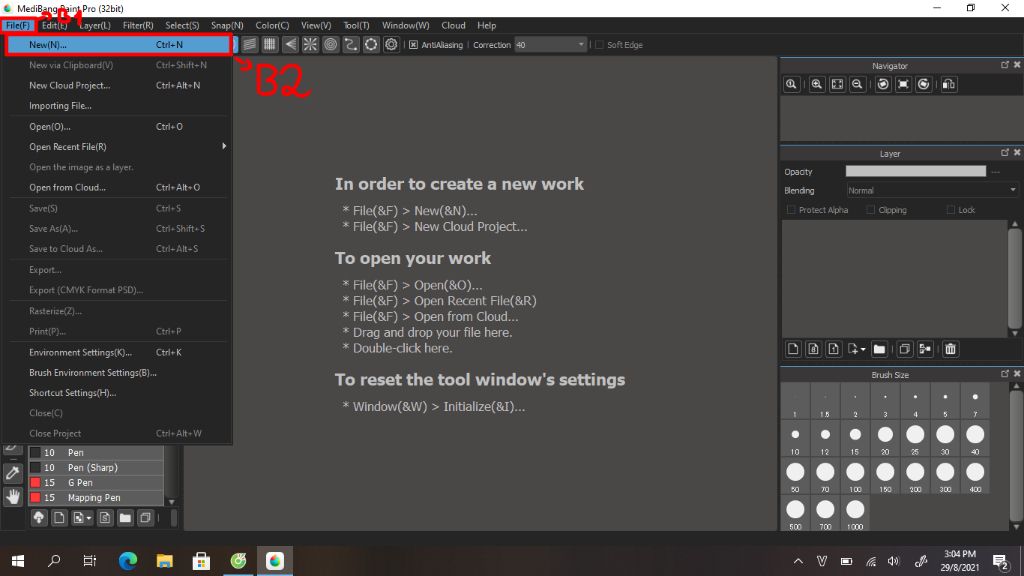
Task: Open Environment Settings menu entry
Action: (x=118, y=353)
